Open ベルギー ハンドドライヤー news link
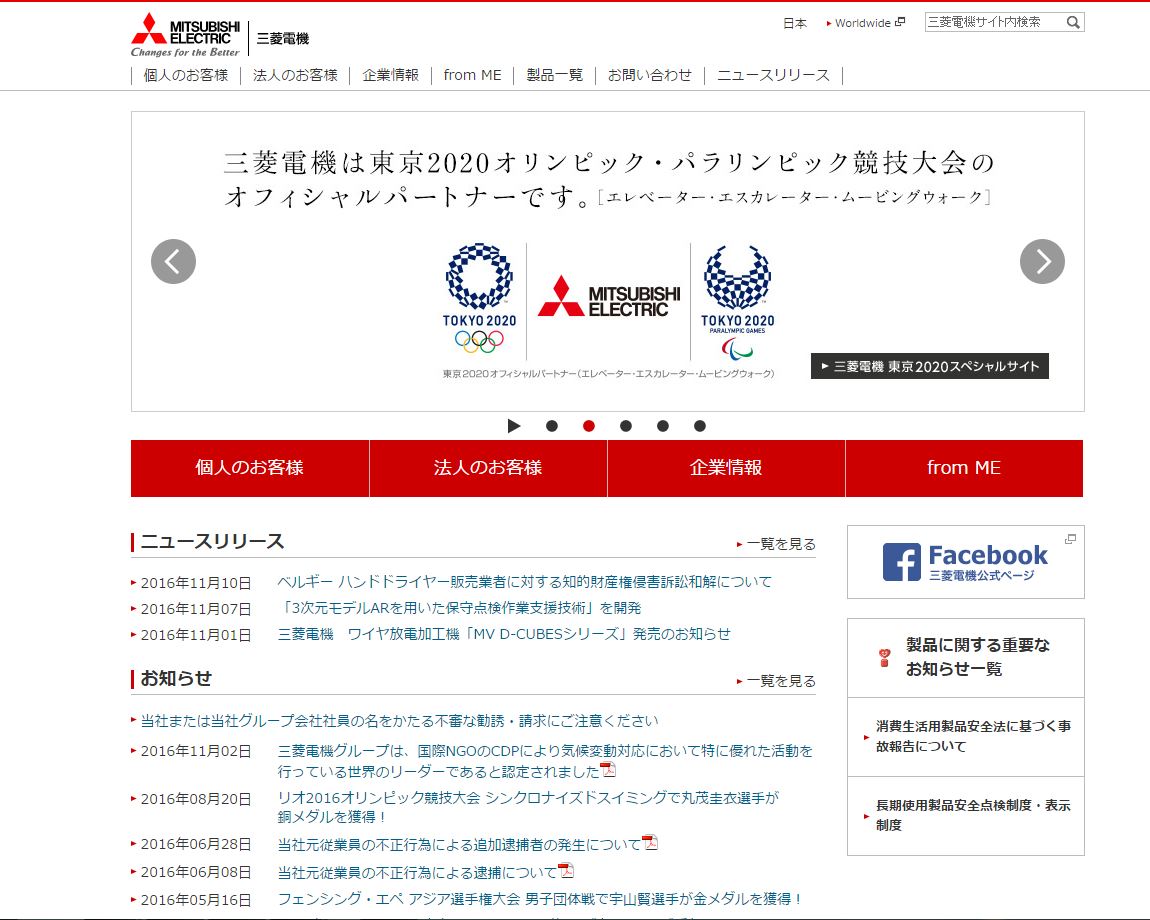1150x920 pixels. coord(524,582)
